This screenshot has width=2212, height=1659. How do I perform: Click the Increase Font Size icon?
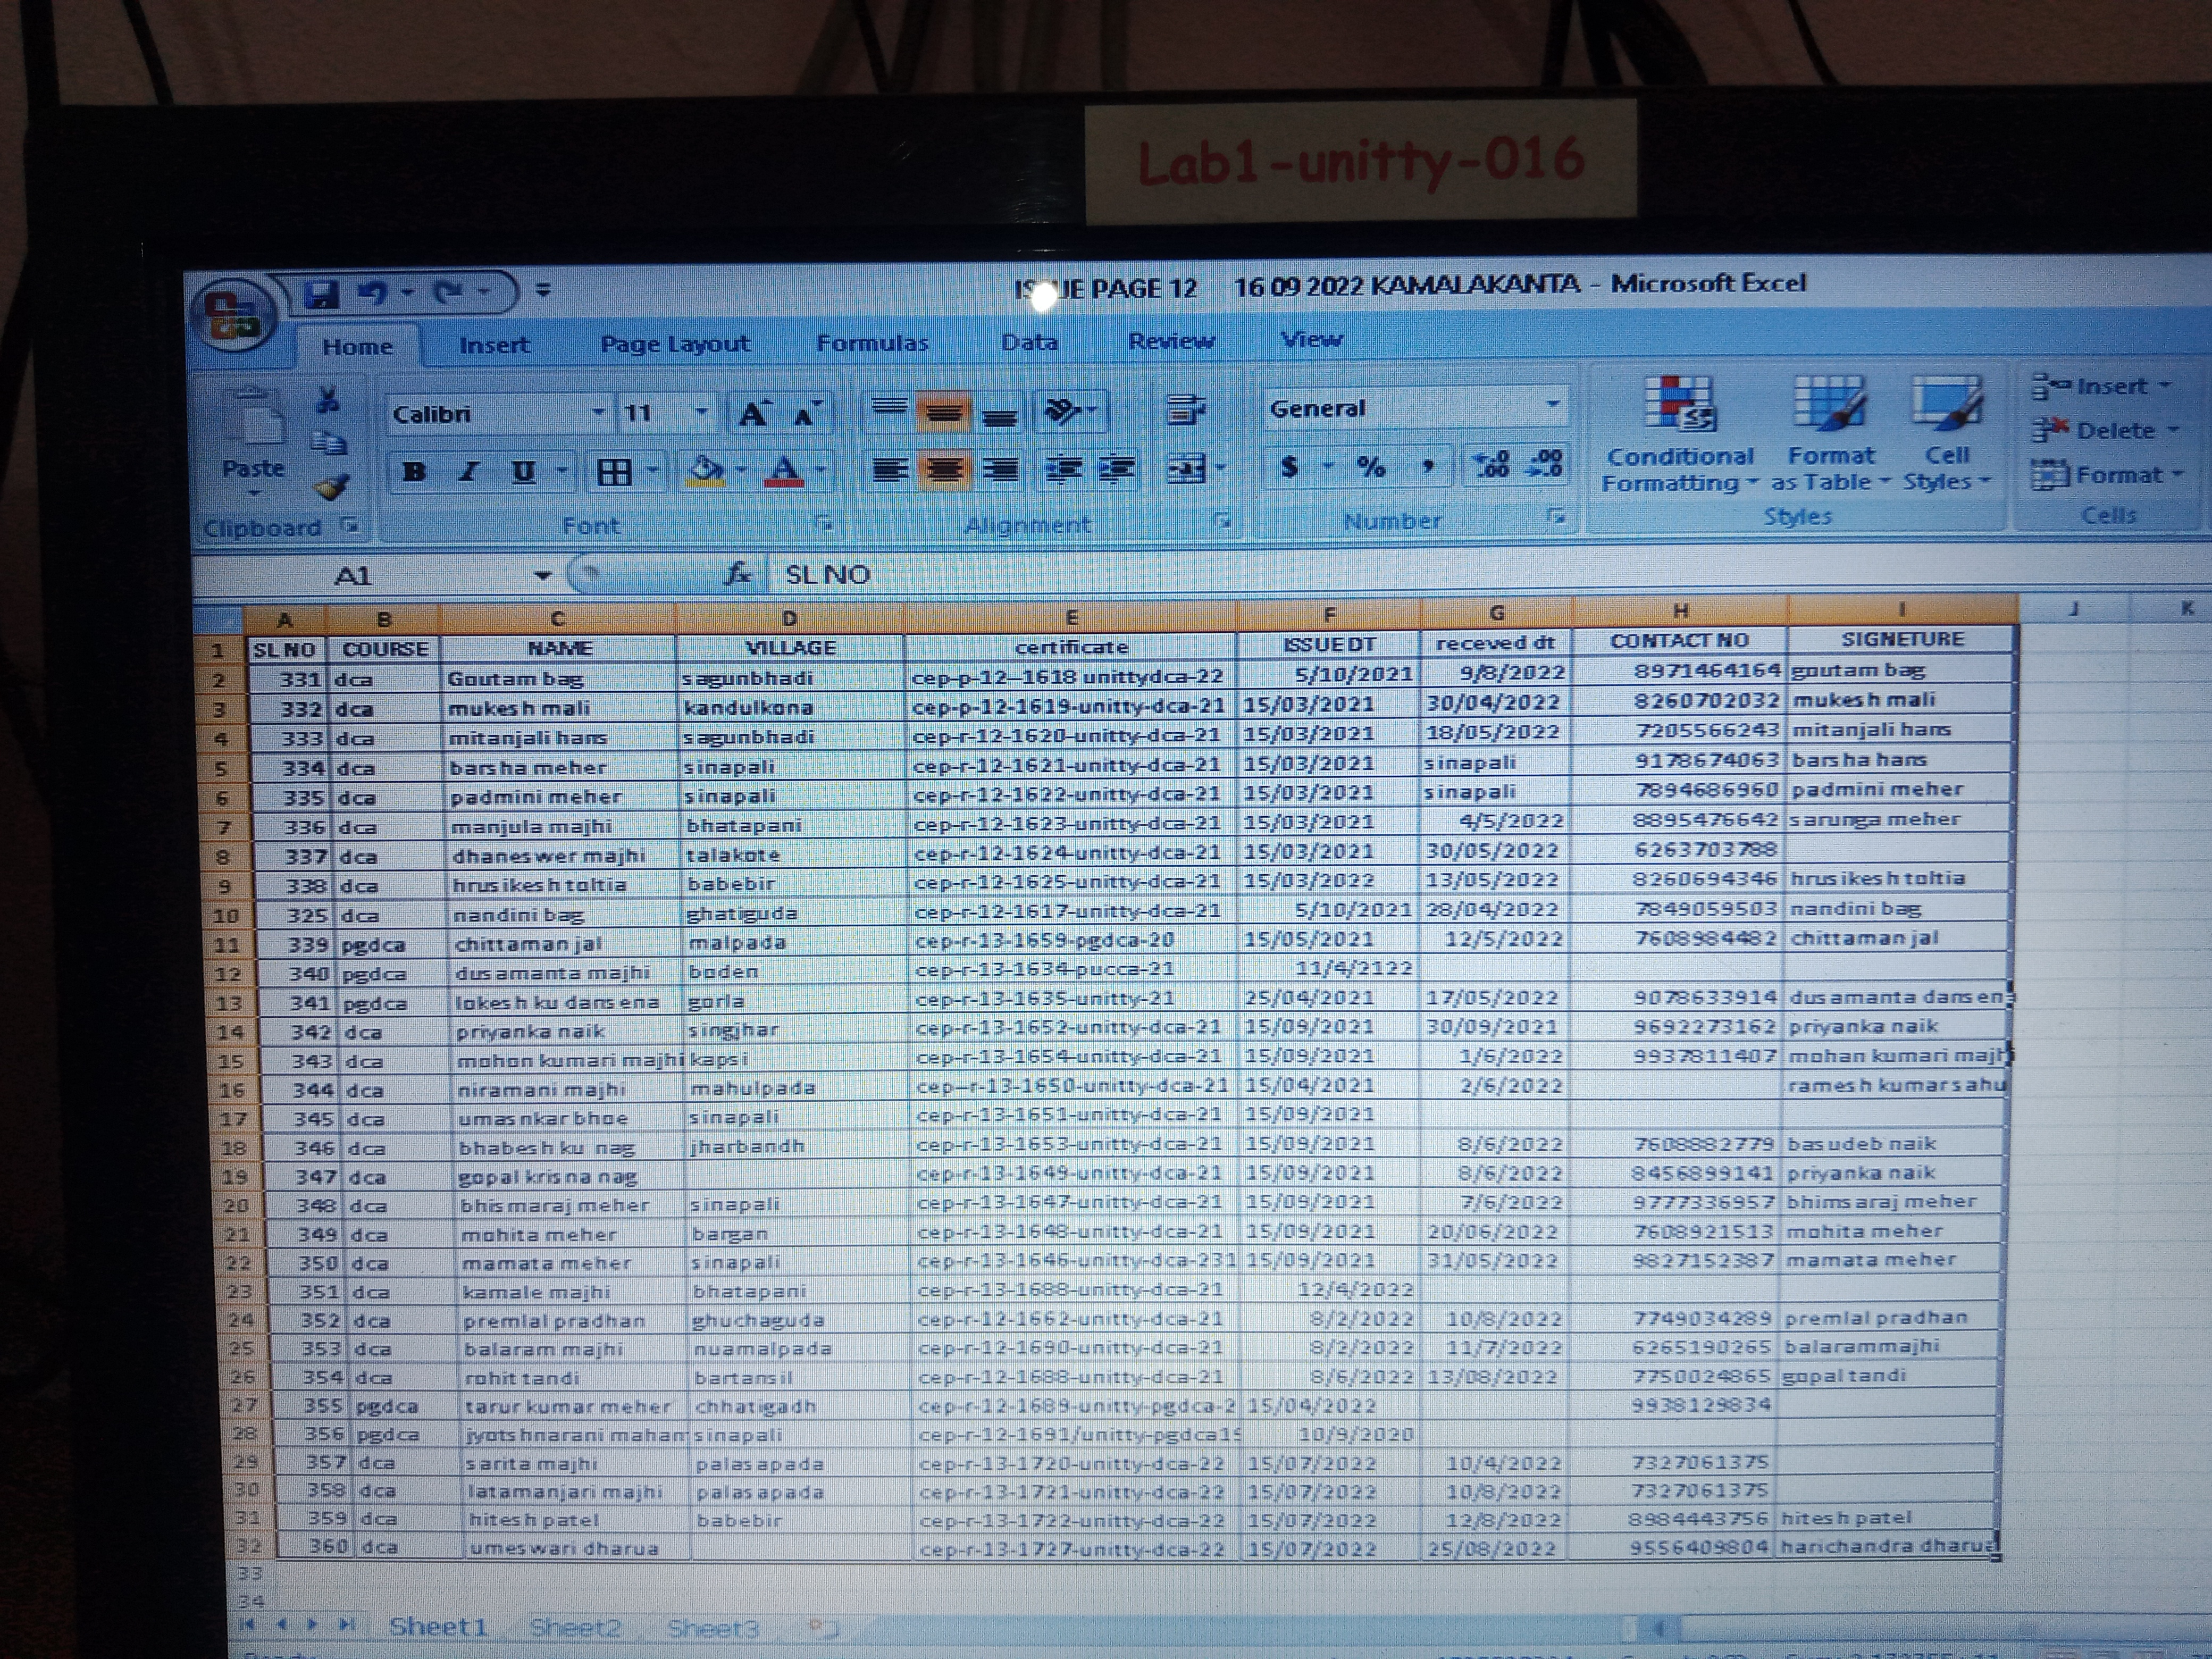click(x=753, y=413)
